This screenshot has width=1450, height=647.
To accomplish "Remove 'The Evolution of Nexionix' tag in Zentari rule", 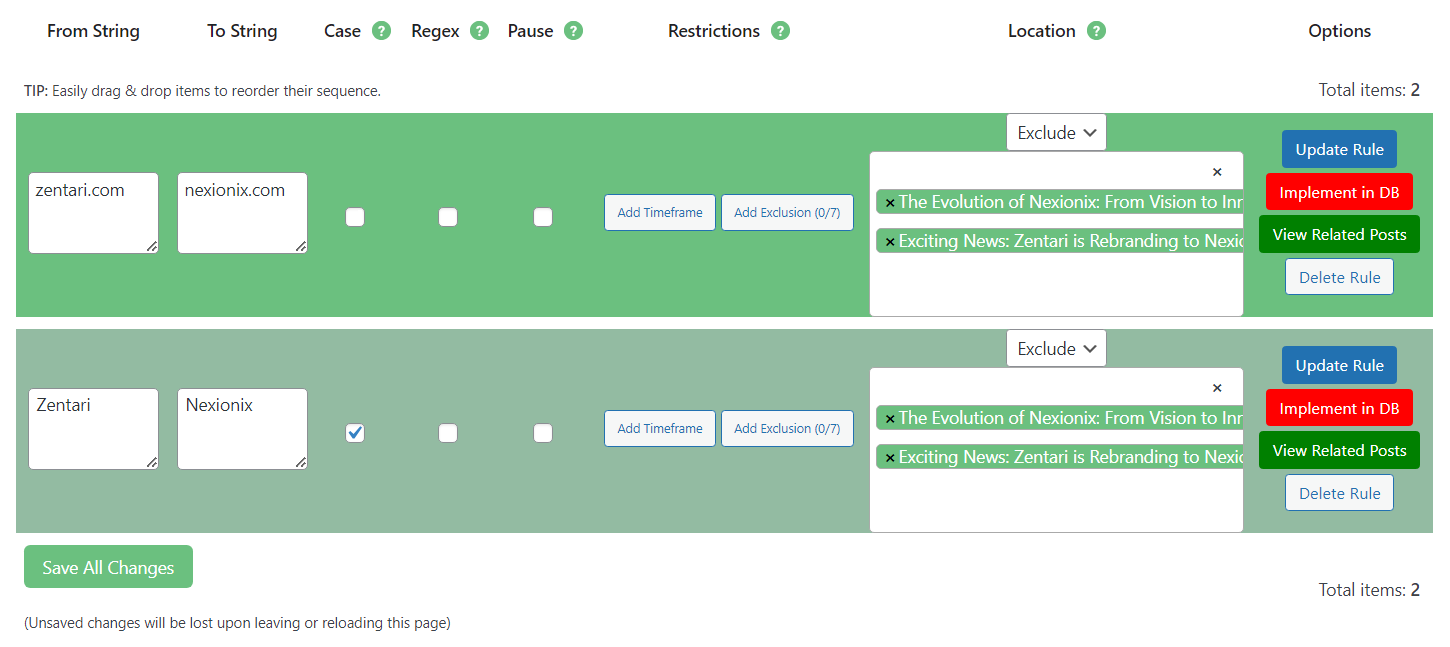I will pyautogui.click(x=890, y=419).
